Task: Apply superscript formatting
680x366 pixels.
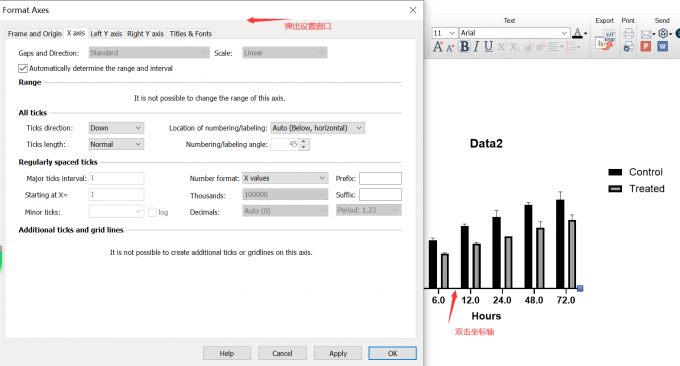Action: pyautogui.click(x=502, y=46)
